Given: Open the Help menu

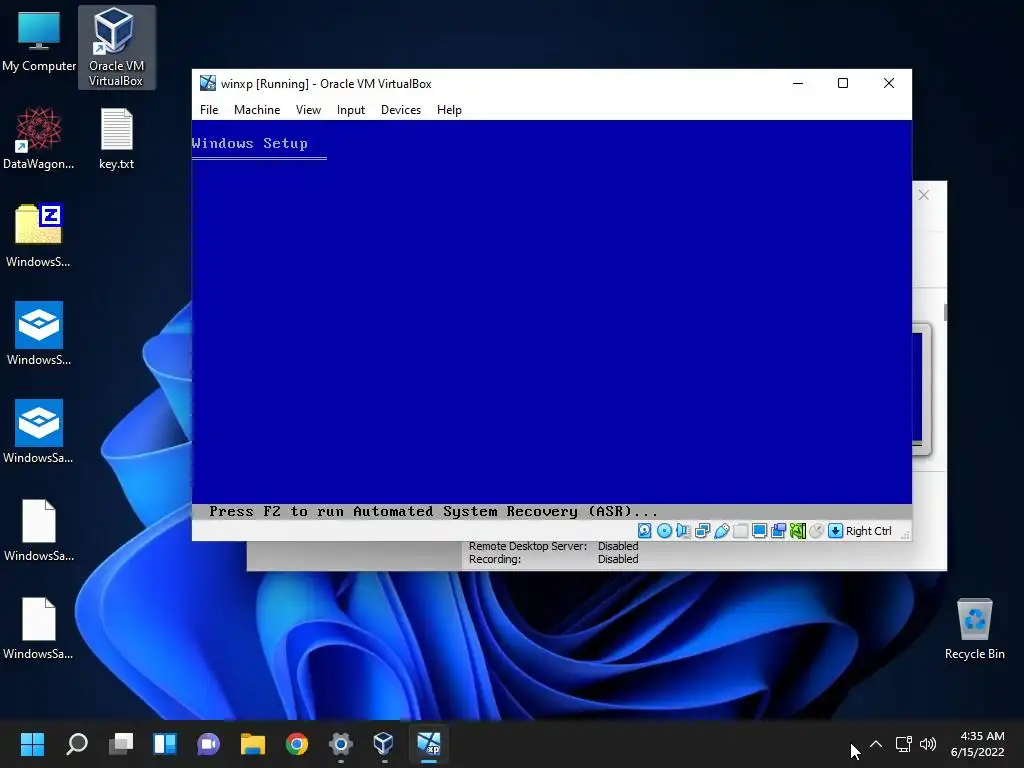Looking at the screenshot, I should [x=449, y=110].
